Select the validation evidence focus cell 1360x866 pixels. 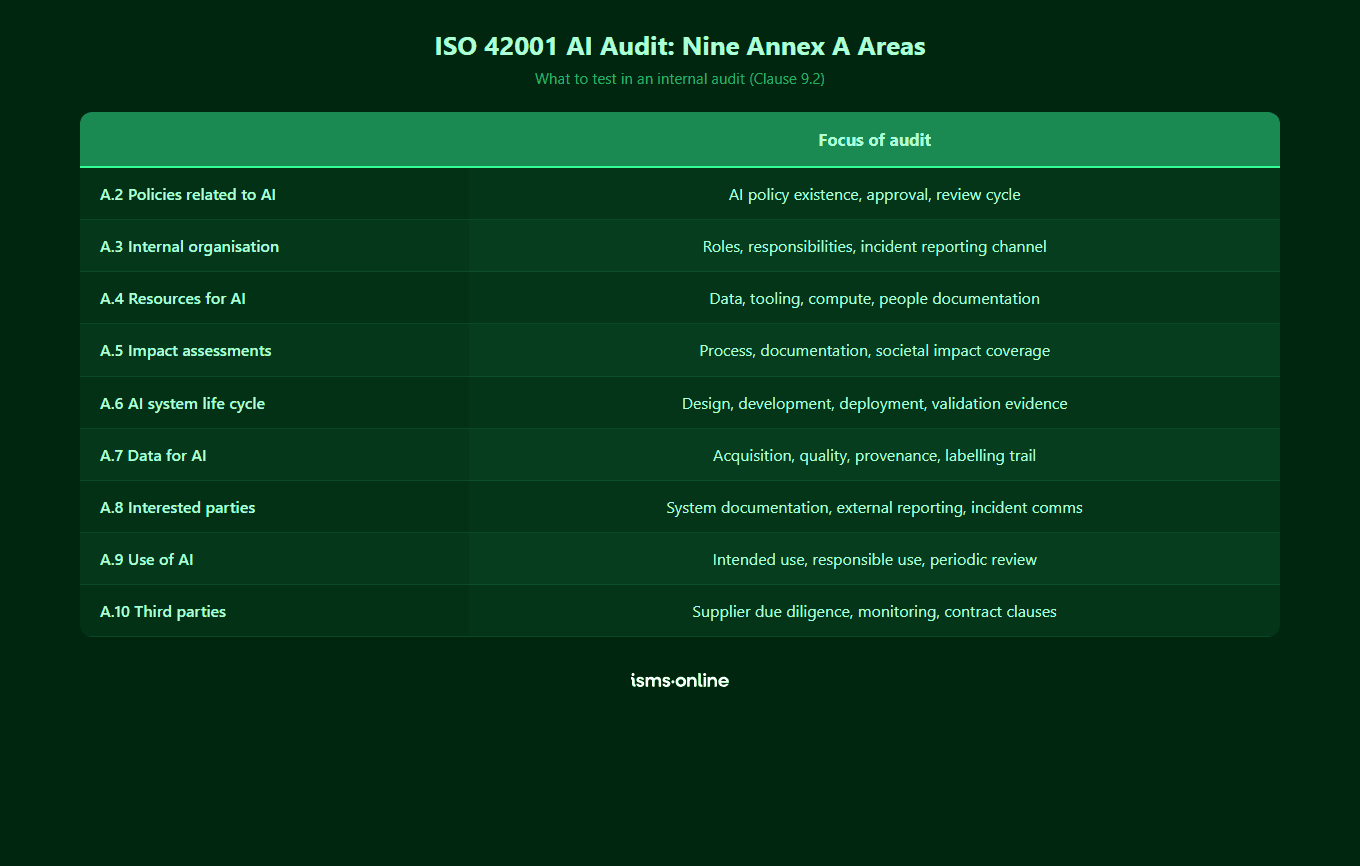point(874,403)
